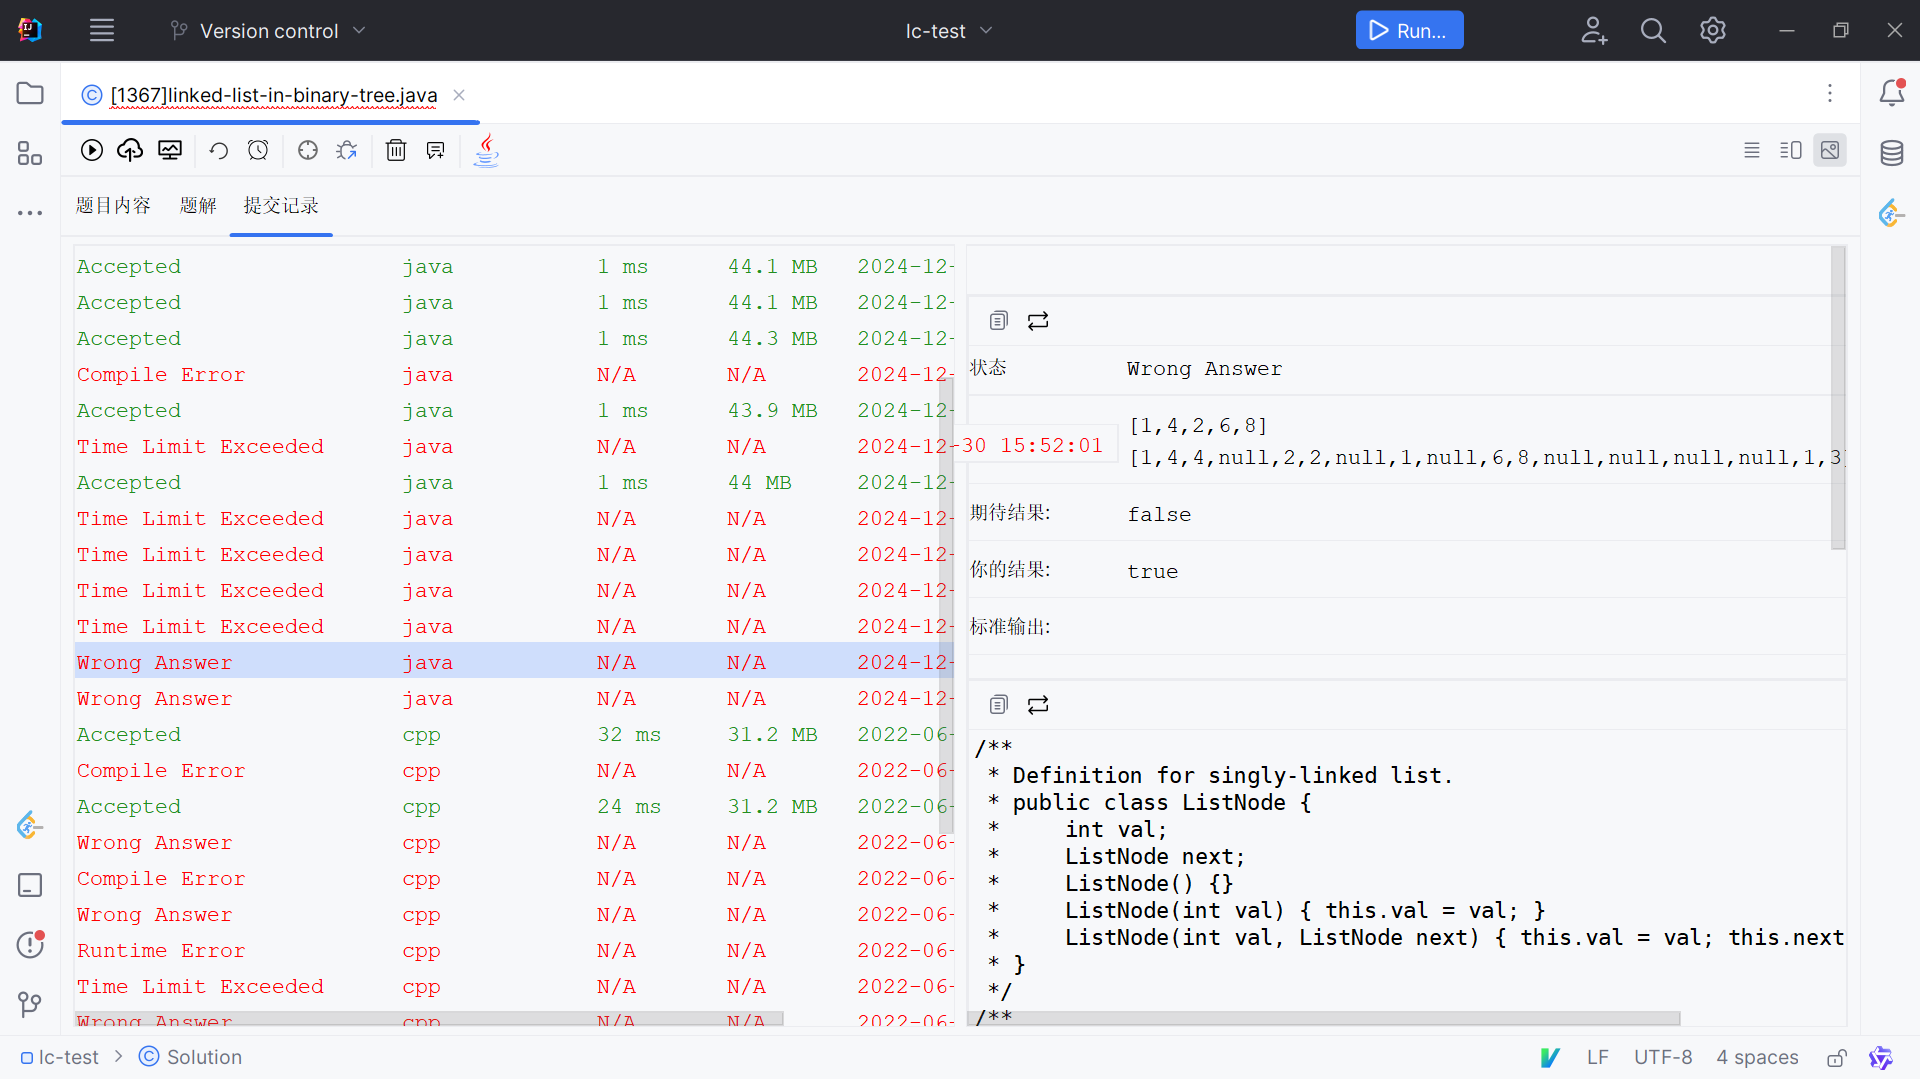
Task: Open Structure tool window icon
Action: tap(30, 153)
